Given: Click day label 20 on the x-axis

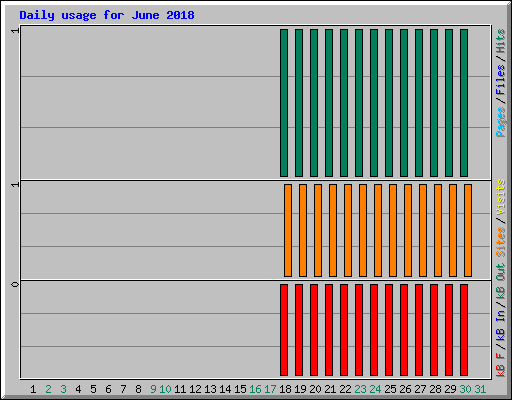Looking at the screenshot, I should (x=315, y=389).
